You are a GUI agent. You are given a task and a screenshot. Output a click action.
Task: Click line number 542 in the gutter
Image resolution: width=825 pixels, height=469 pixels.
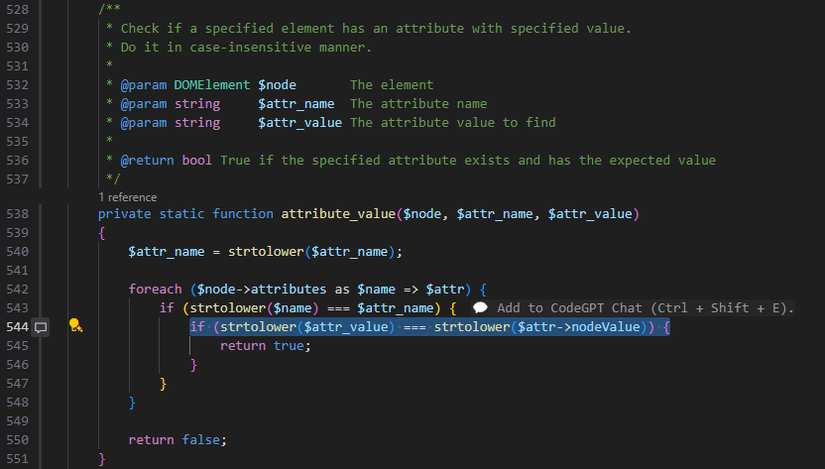coord(18,289)
